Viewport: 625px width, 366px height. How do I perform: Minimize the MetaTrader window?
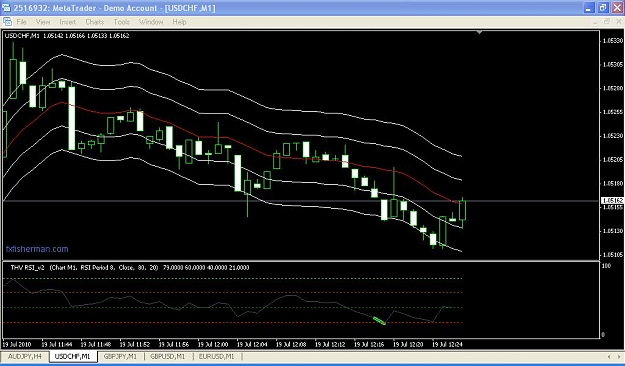point(589,8)
